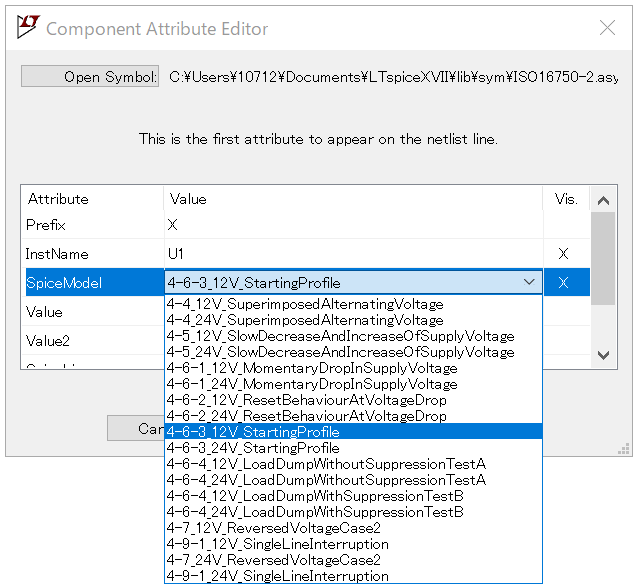Click the attribute table scrollbar thumb
The image size is (637, 586).
(x=603, y=258)
